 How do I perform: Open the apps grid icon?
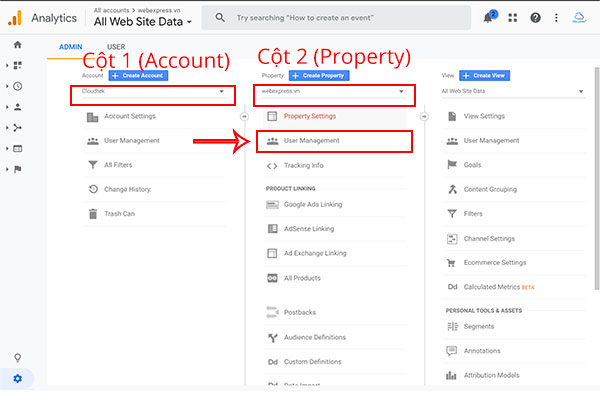click(513, 18)
